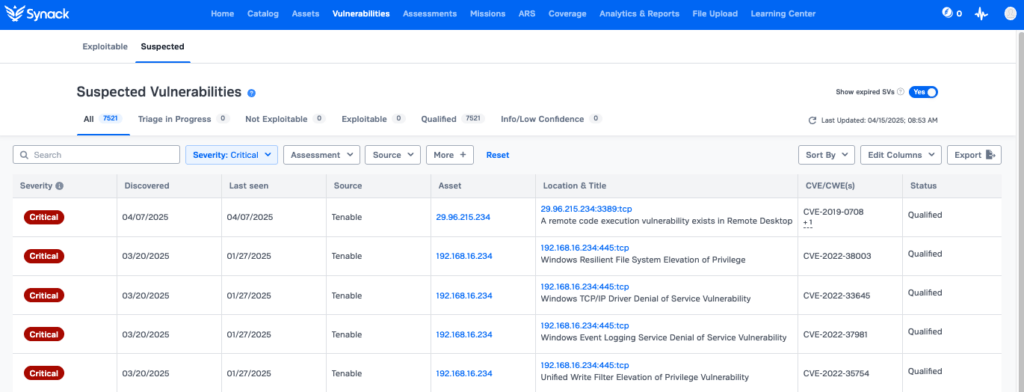Screen dimensions: 1024x392
Task: Click the Search input field
Action: (96, 155)
